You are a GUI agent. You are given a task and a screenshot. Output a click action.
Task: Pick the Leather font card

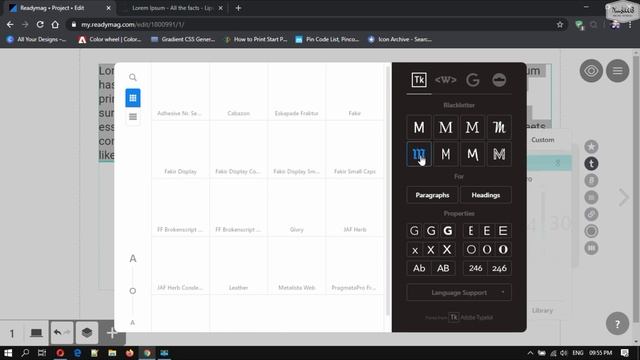click(238, 266)
